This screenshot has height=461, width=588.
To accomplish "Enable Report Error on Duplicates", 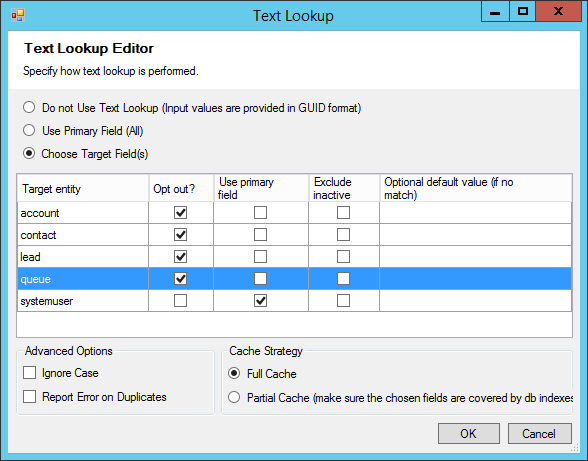I will [x=30, y=396].
